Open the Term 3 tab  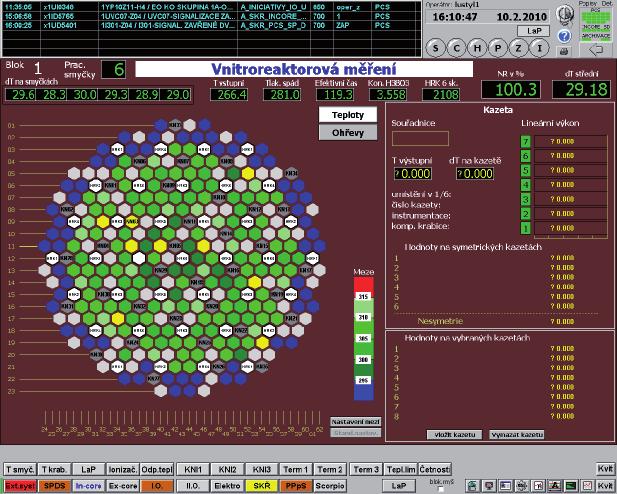point(366,469)
